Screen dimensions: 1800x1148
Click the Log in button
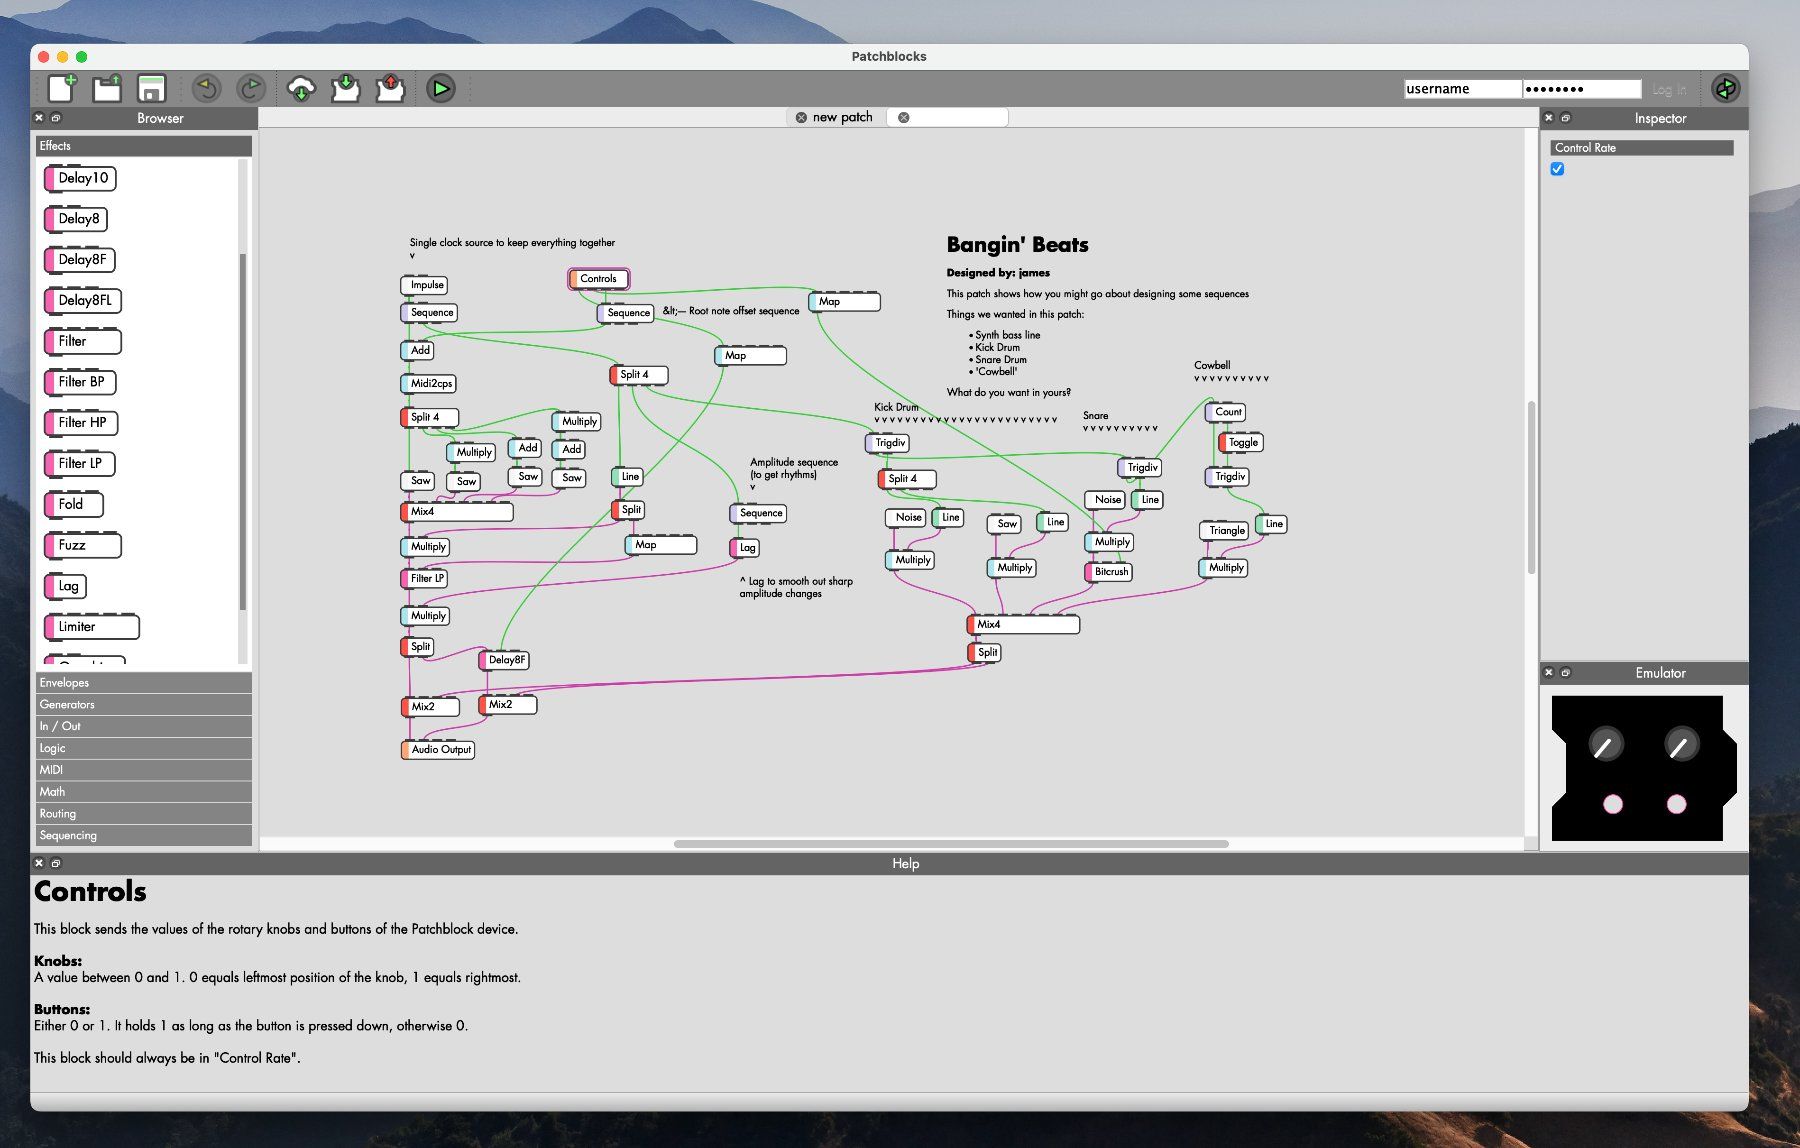(1668, 90)
